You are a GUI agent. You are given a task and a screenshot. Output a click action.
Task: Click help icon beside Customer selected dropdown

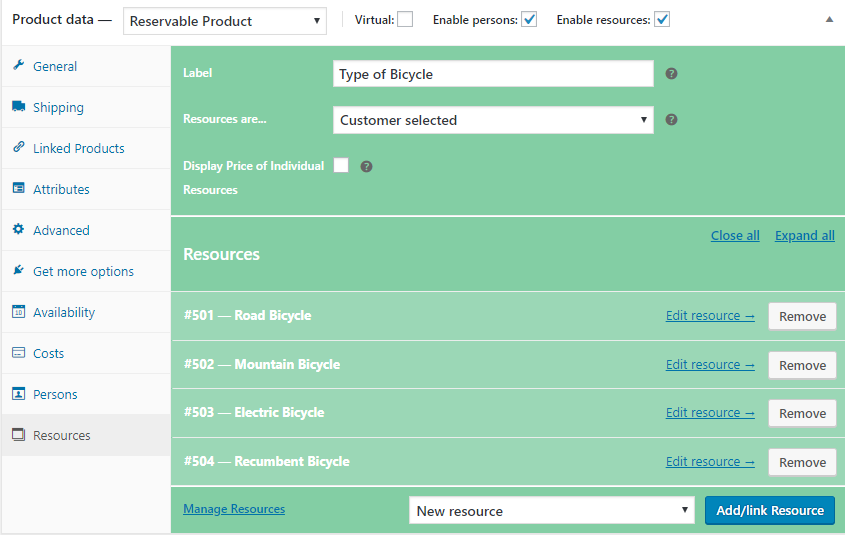coord(672,120)
